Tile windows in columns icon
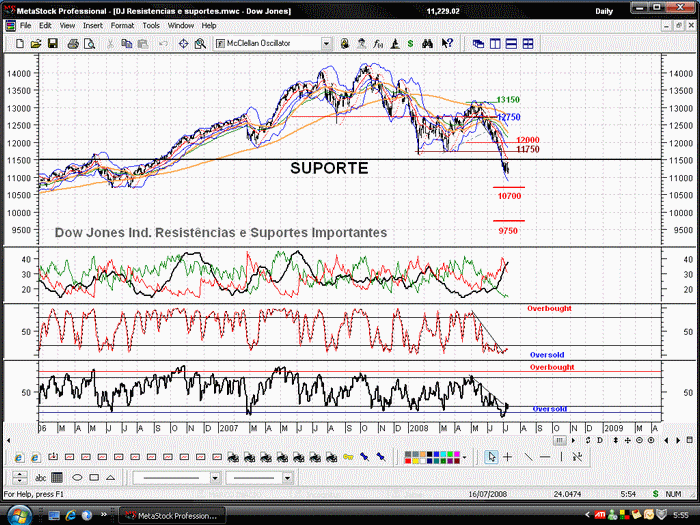Screen dimensions: 700x525 pyautogui.click(x=495, y=44)
